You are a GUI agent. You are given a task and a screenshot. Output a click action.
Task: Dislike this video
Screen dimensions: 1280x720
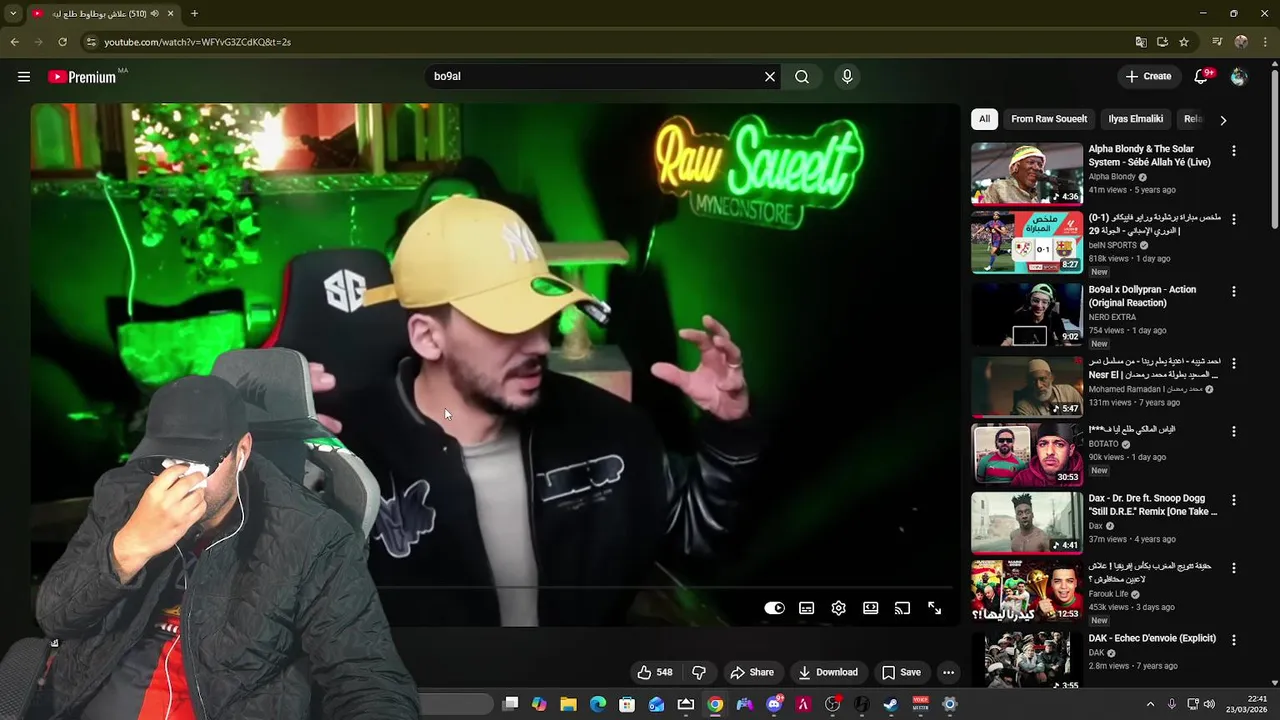[699, 672]
